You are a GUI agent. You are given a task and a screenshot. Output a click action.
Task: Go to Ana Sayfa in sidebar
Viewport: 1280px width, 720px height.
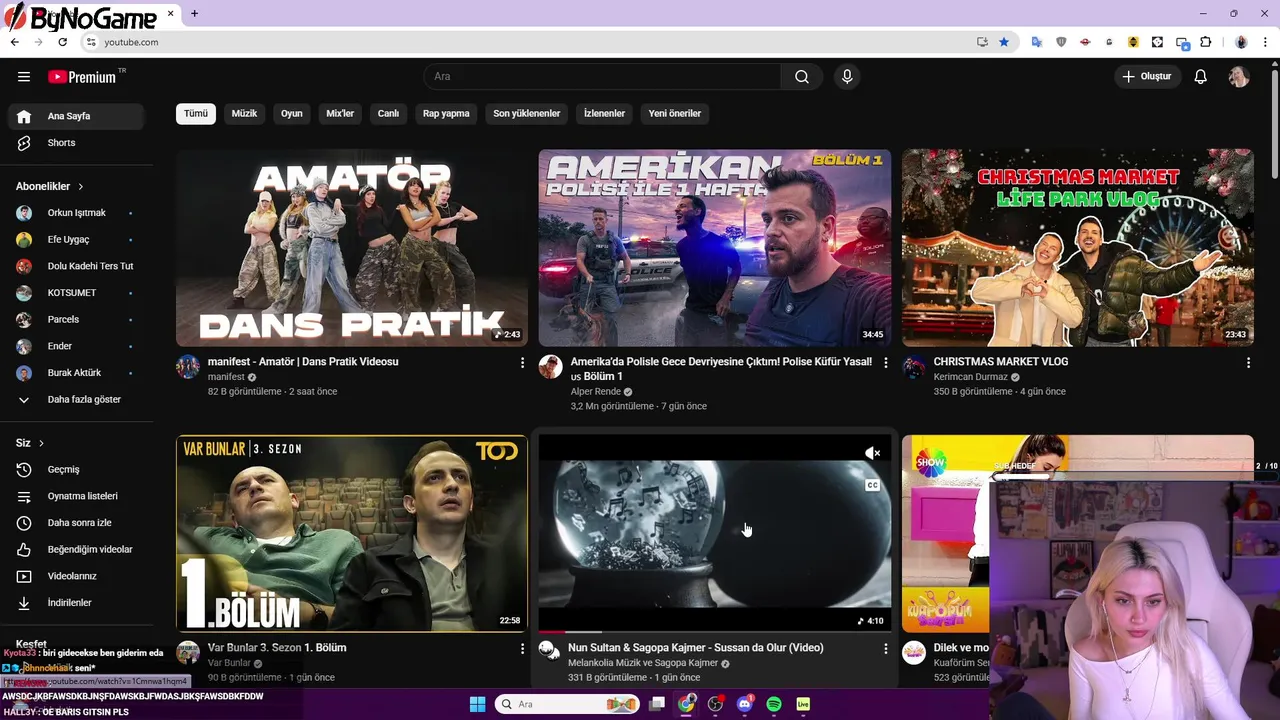[x=76, y=116]
